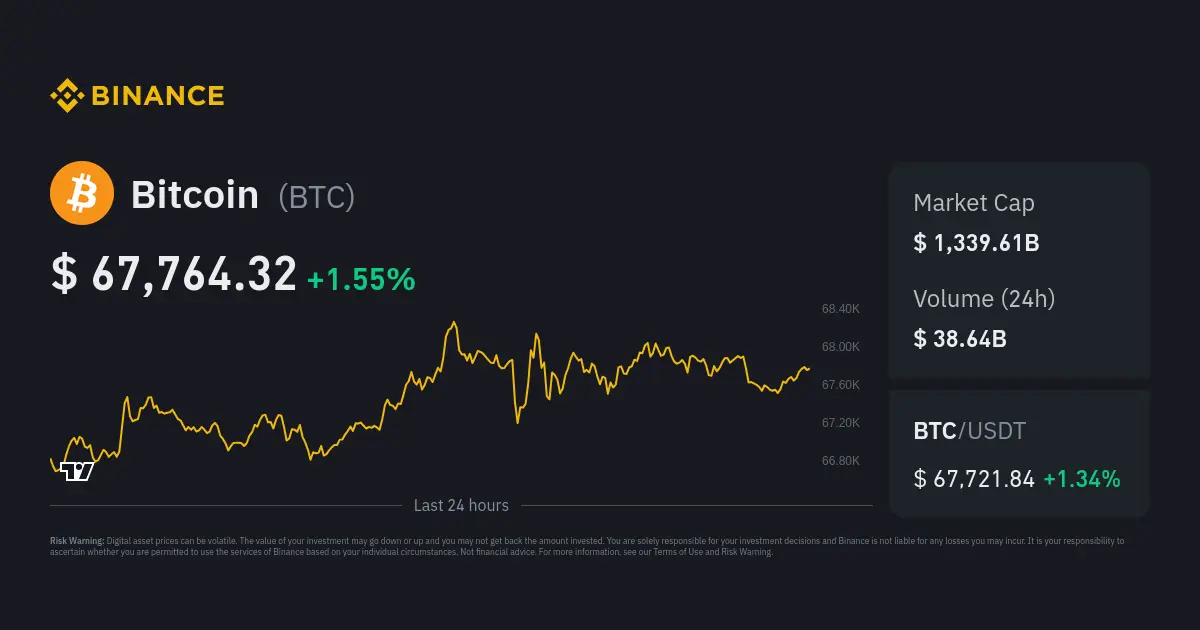
Task: Click the $ 67,721.84 pair price
Action: (974, 479)
